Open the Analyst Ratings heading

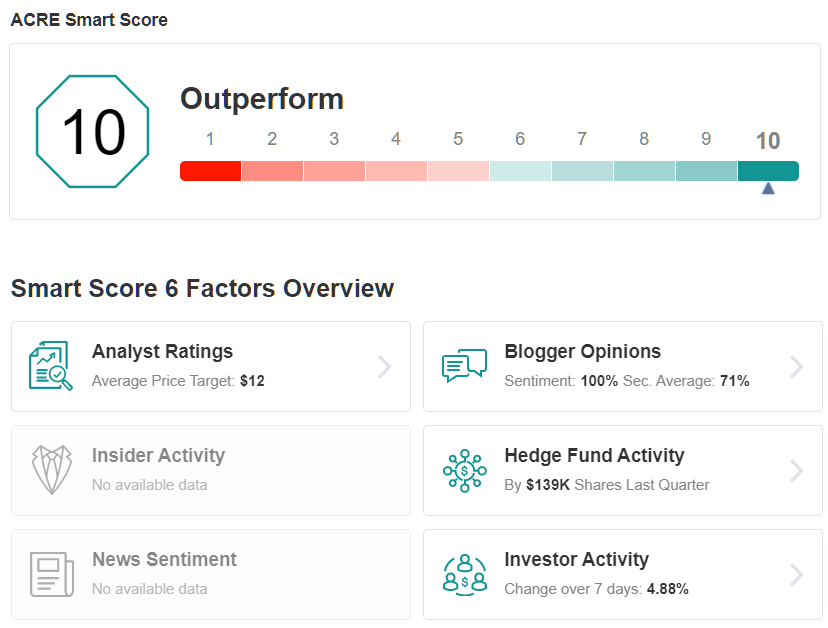click(162, 351)
